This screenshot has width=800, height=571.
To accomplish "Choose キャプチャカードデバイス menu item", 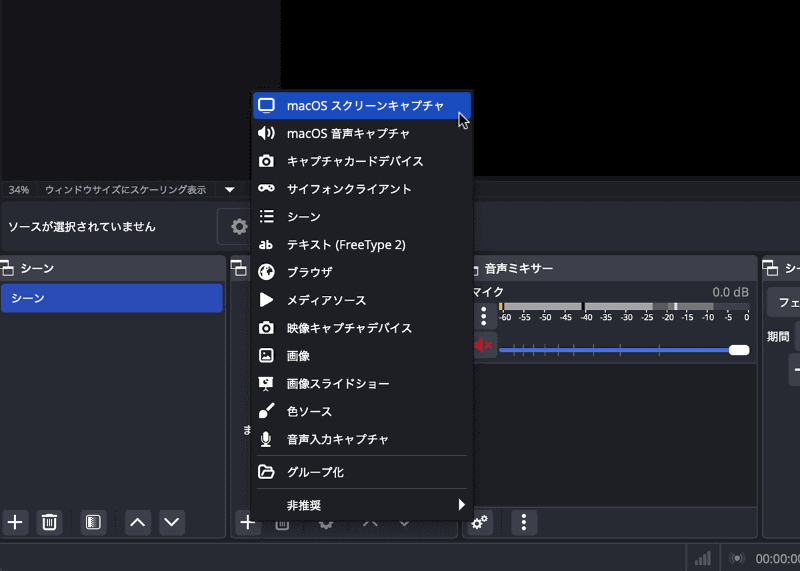I will [362, 161].
